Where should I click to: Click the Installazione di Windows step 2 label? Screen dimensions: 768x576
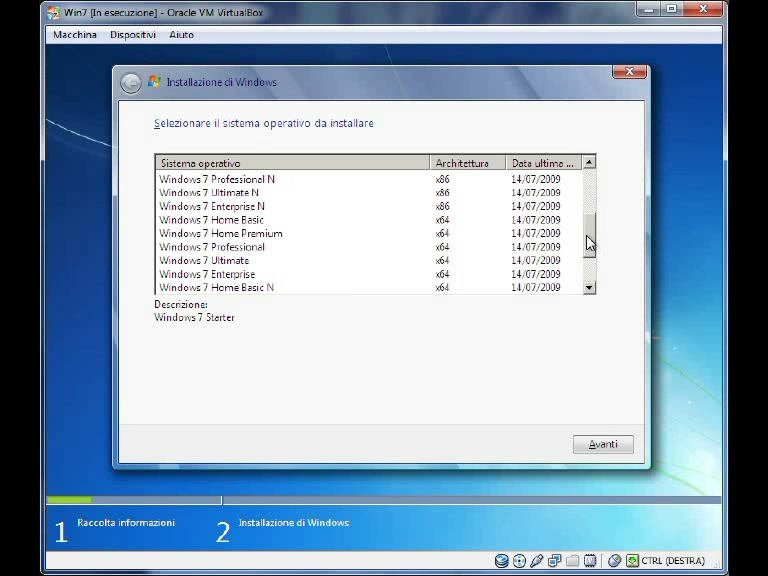click(294, 523)
